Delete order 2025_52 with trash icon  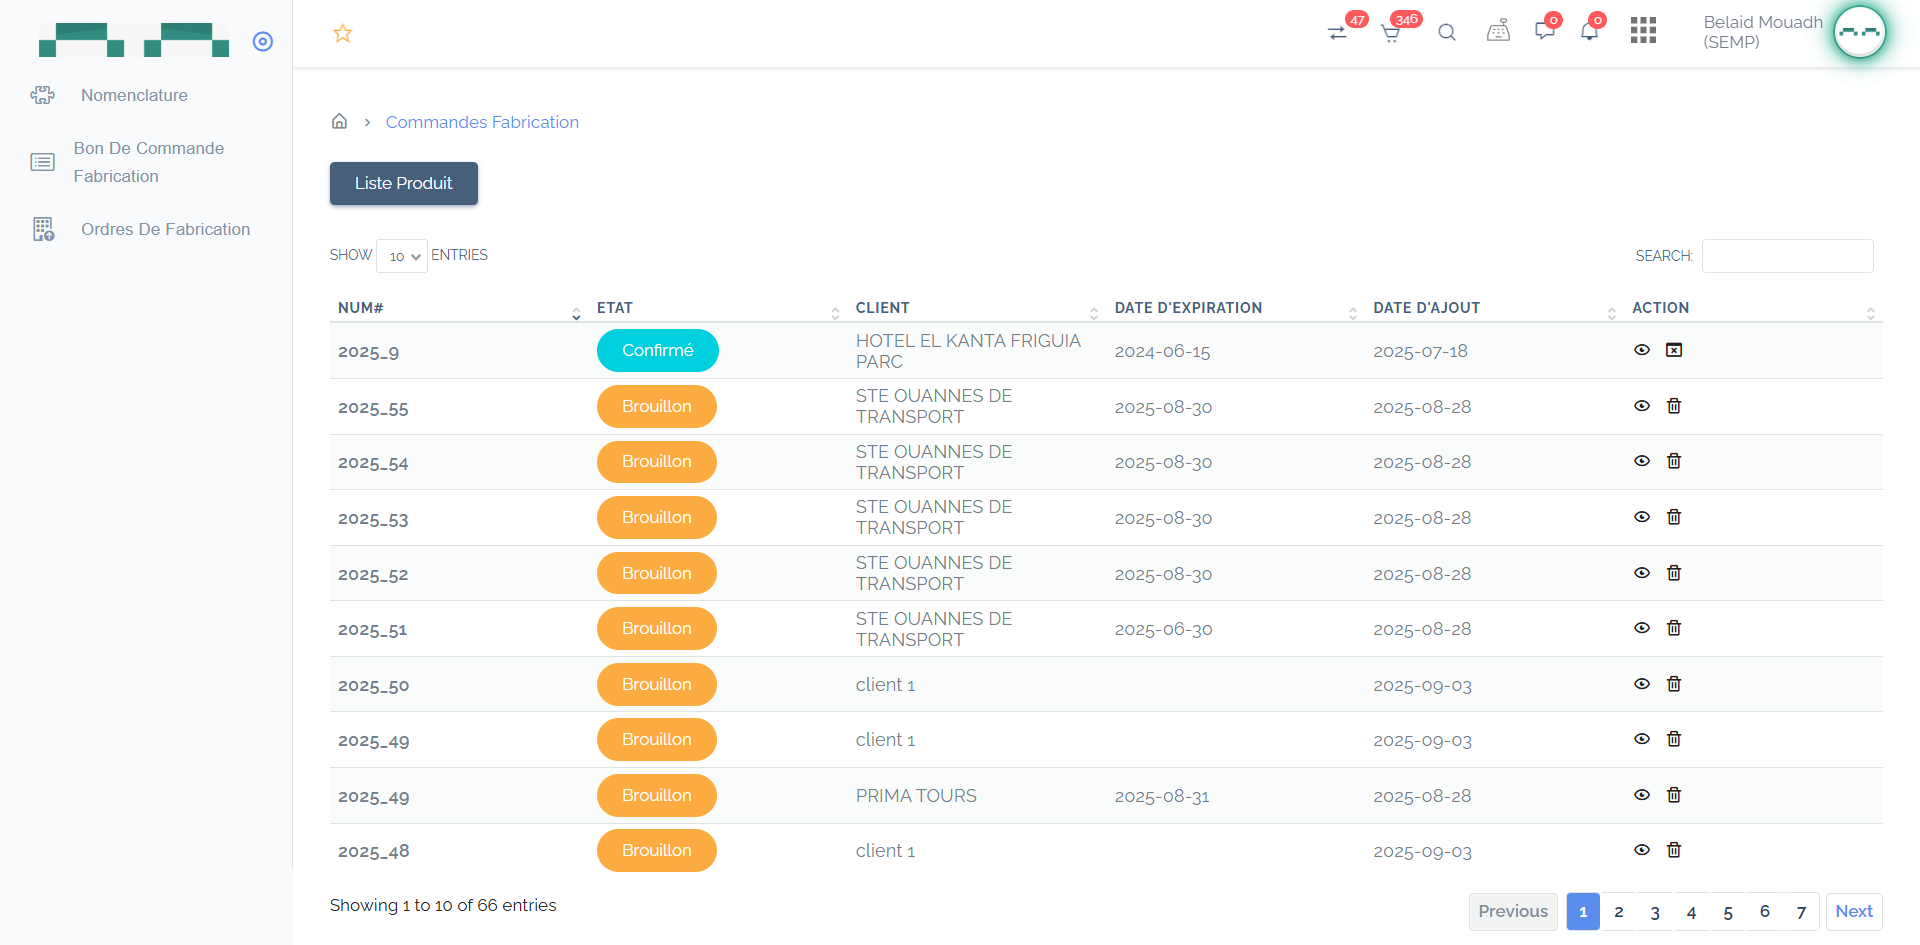(1674, 573)
